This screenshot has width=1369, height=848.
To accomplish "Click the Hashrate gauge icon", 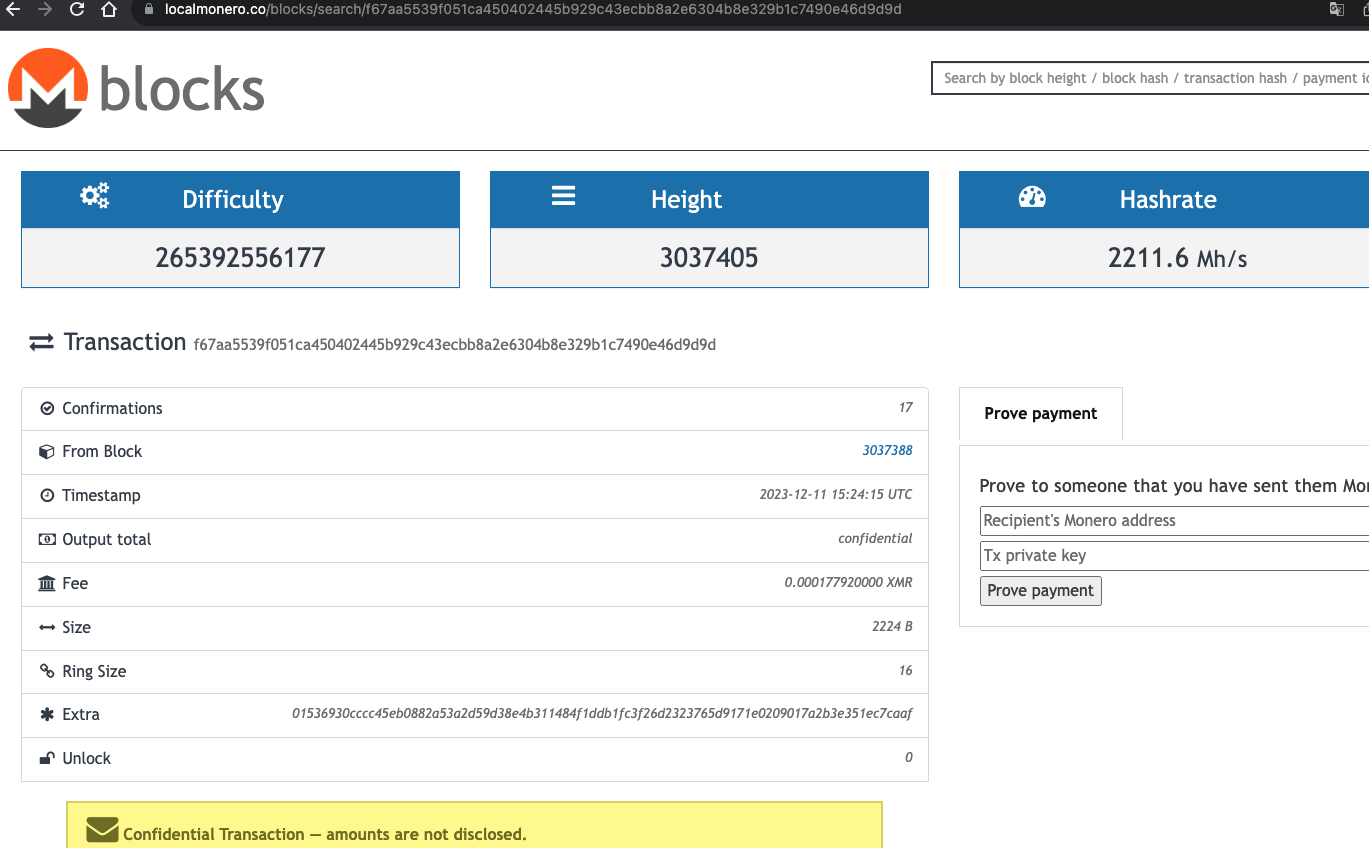I will click(x=1032, y=197).
